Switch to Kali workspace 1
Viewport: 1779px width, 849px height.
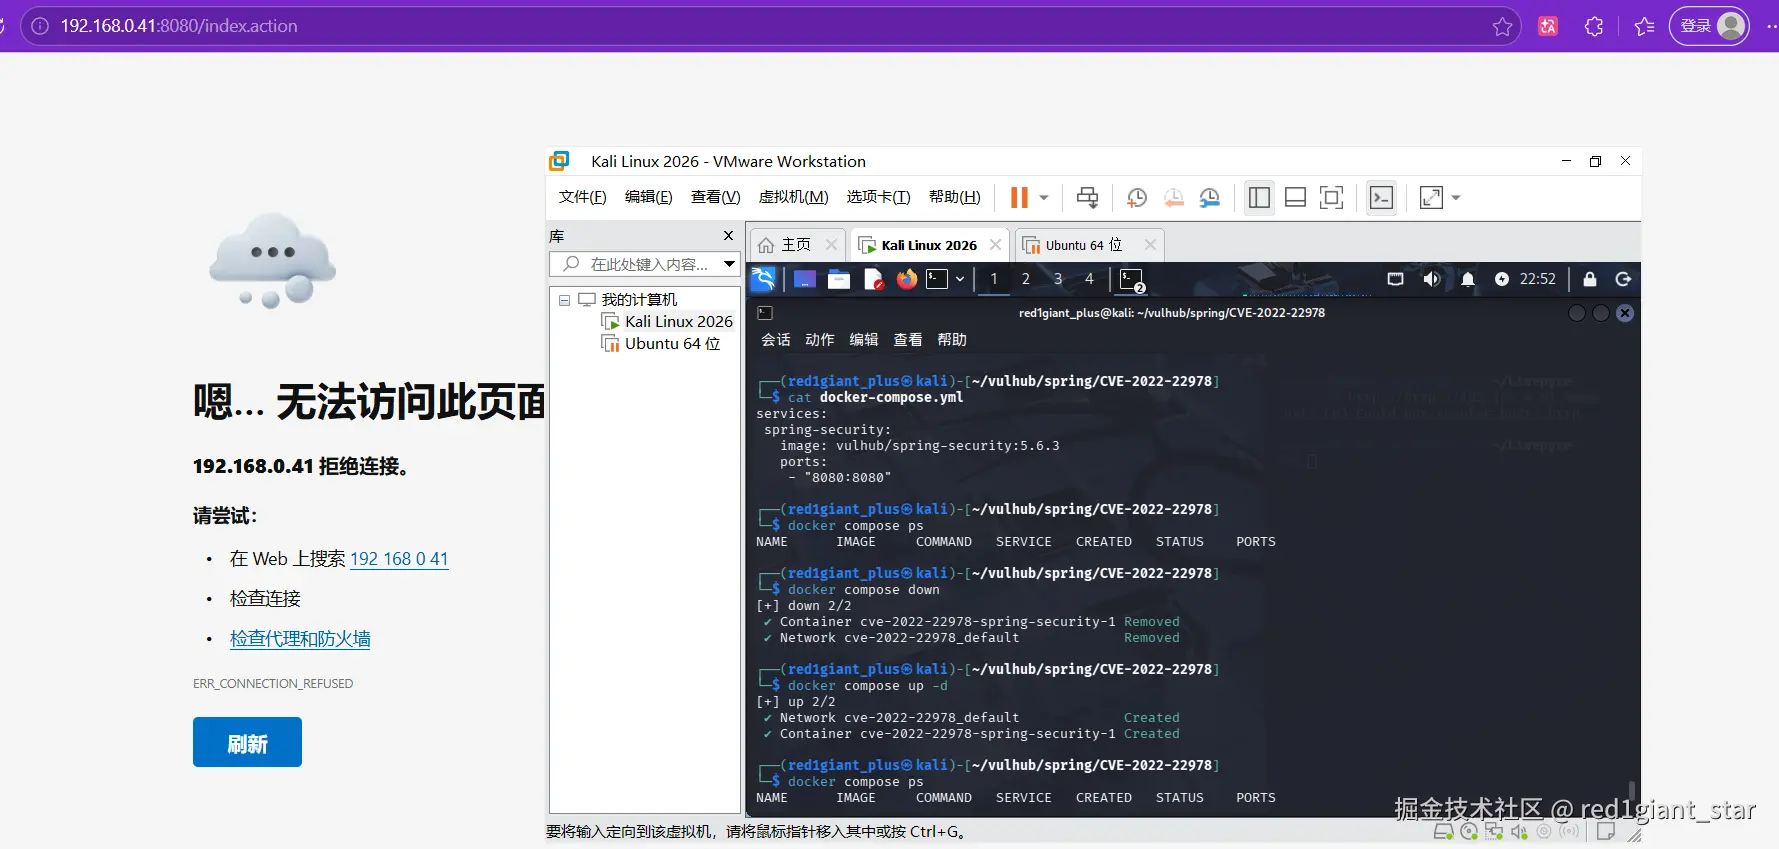pyautogui.click(x=994, y=279)
